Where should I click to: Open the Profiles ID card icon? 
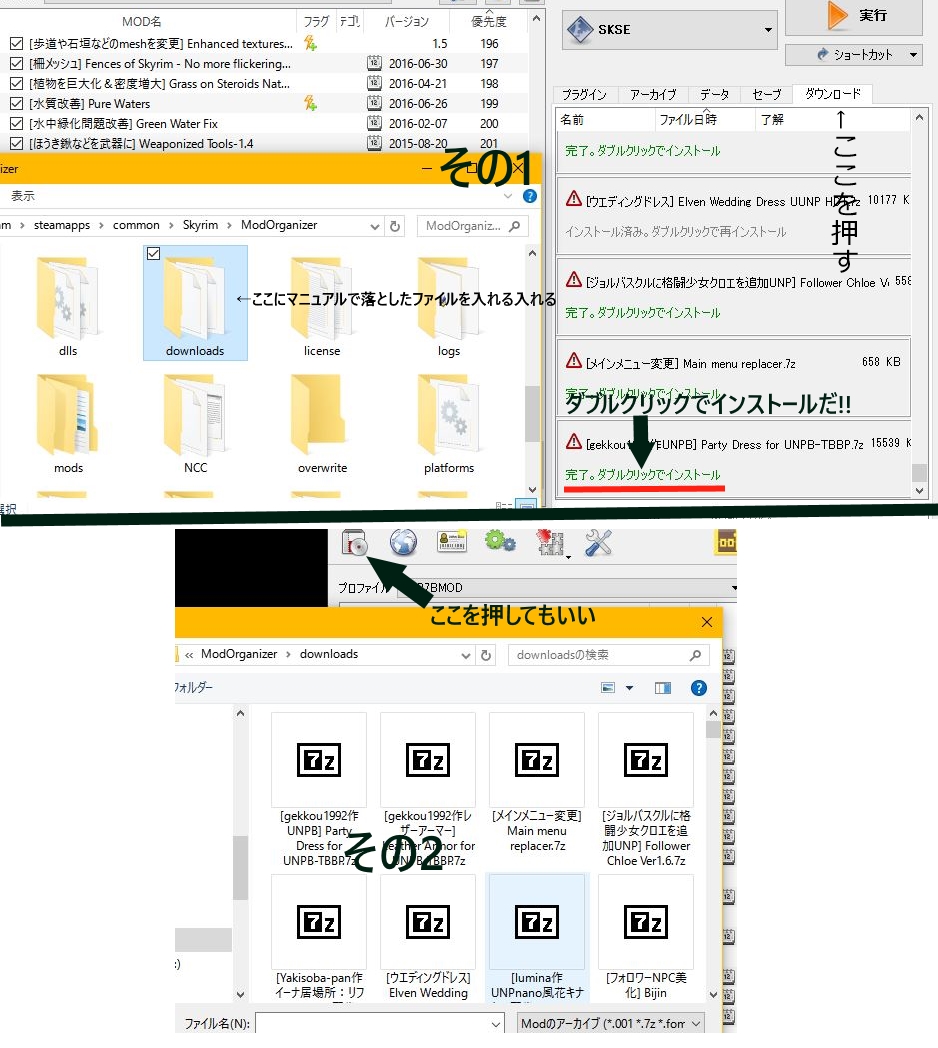(x=452, y=542)
